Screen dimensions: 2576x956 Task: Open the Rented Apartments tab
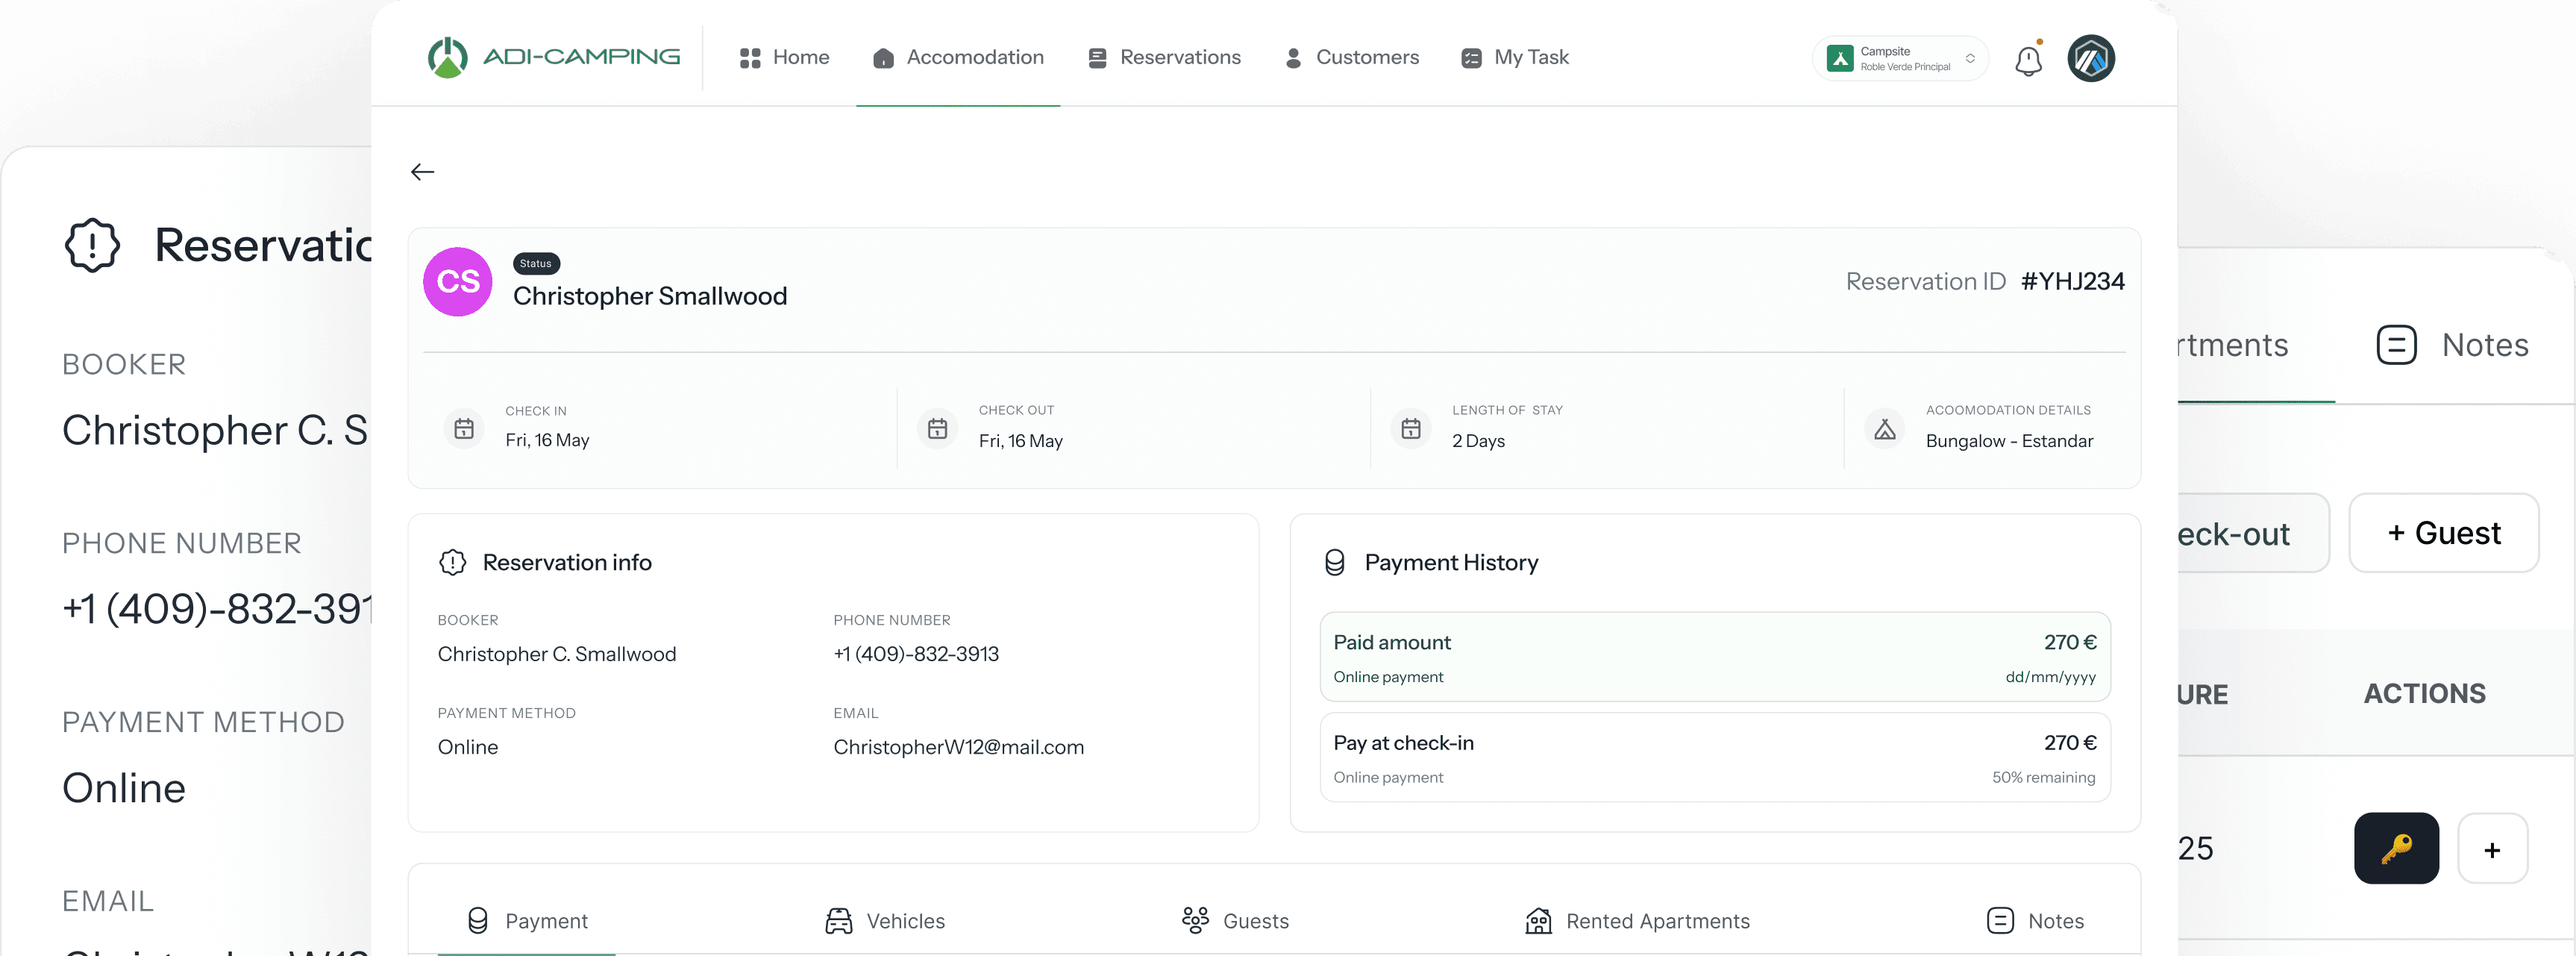[1637, 921]
